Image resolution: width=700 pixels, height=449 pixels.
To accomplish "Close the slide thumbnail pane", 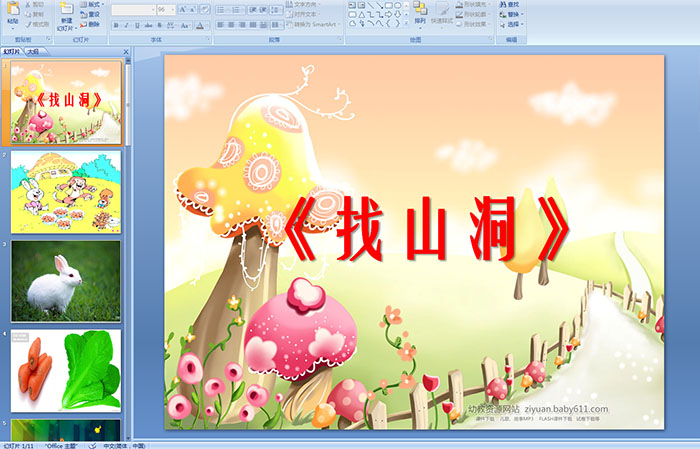I will point(126,51).
